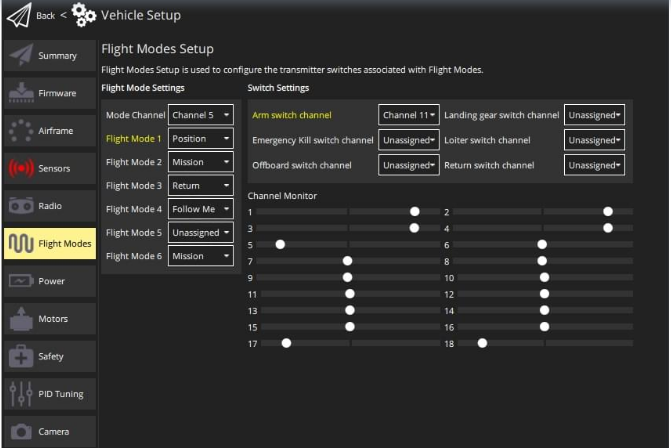Open the Airframe setup icon
Screen dimensions: 671x448
(x=21, y=130)
